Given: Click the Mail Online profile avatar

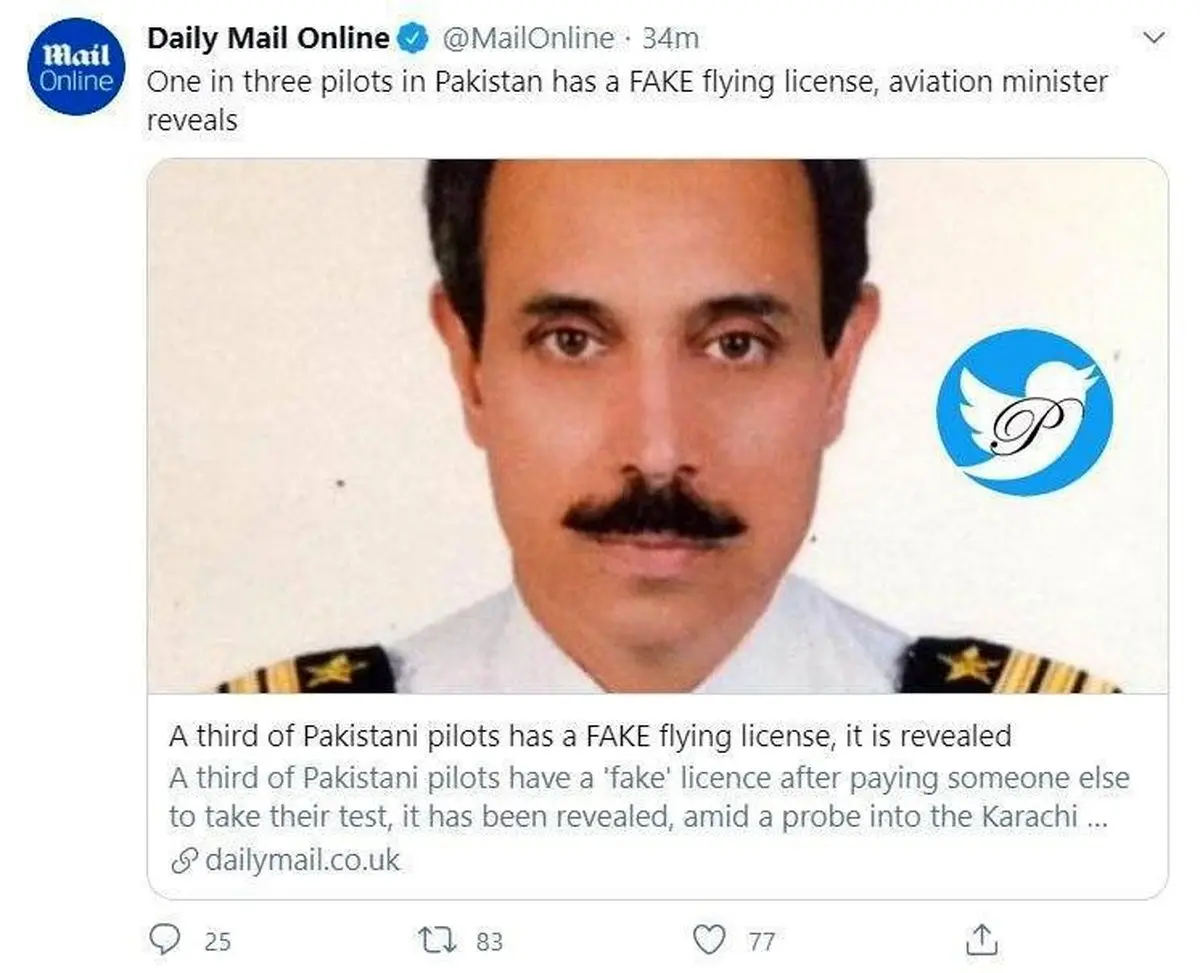Looking at the screenshot, I should 75,66.
